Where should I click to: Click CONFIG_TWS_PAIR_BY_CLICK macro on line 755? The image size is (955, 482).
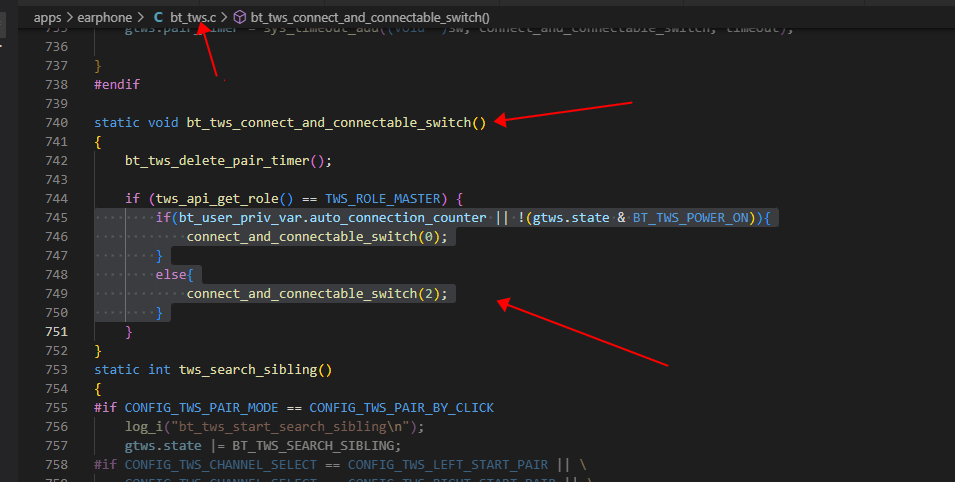401,408
